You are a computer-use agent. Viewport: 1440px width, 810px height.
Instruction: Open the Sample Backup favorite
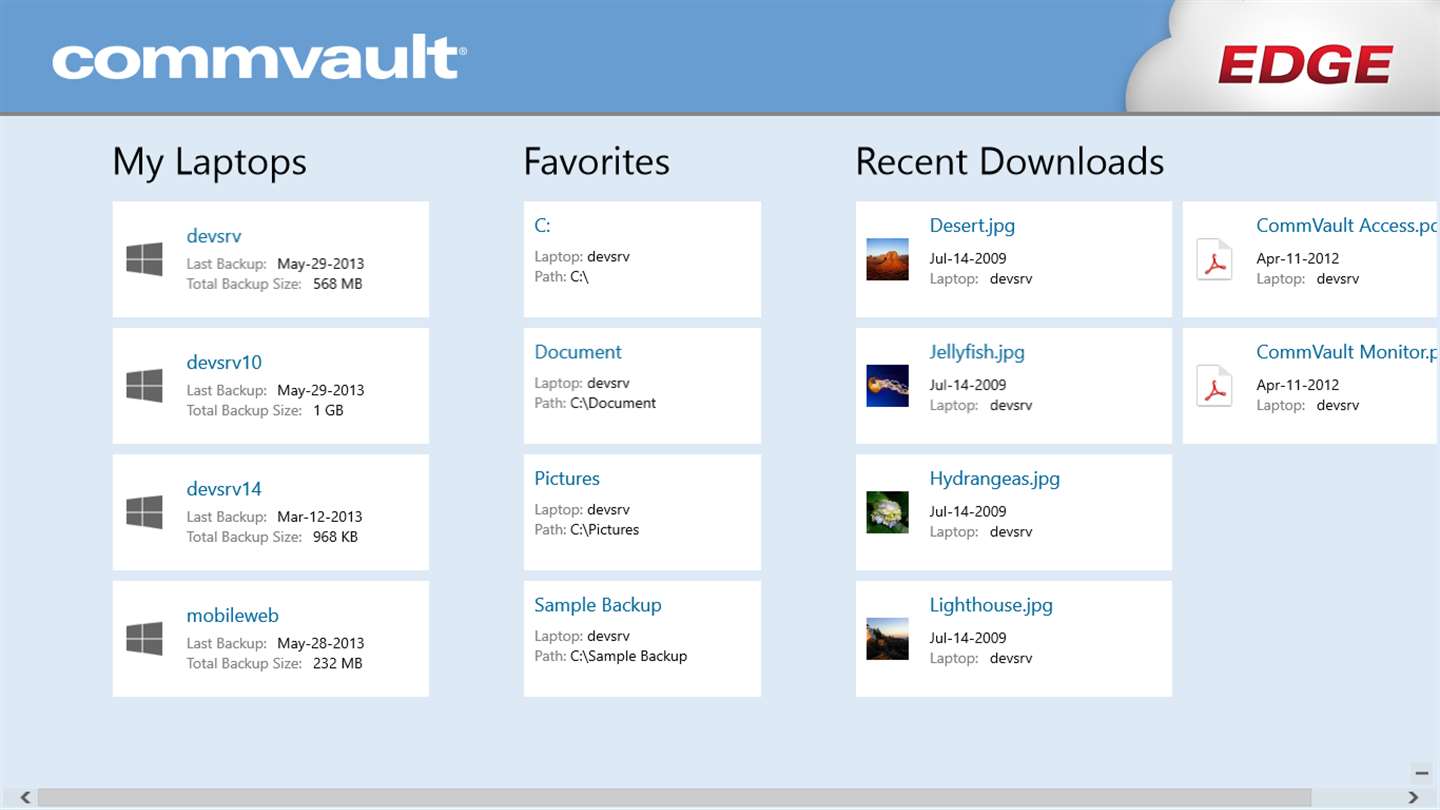[598, 605]
